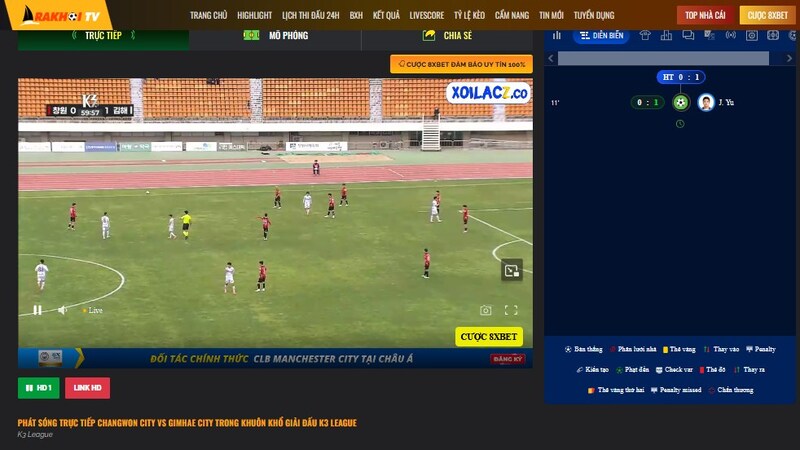The width and height of the screenshot is (800, 450).
Task: Select the Diễn Biến tab
Action: [601, 35]
